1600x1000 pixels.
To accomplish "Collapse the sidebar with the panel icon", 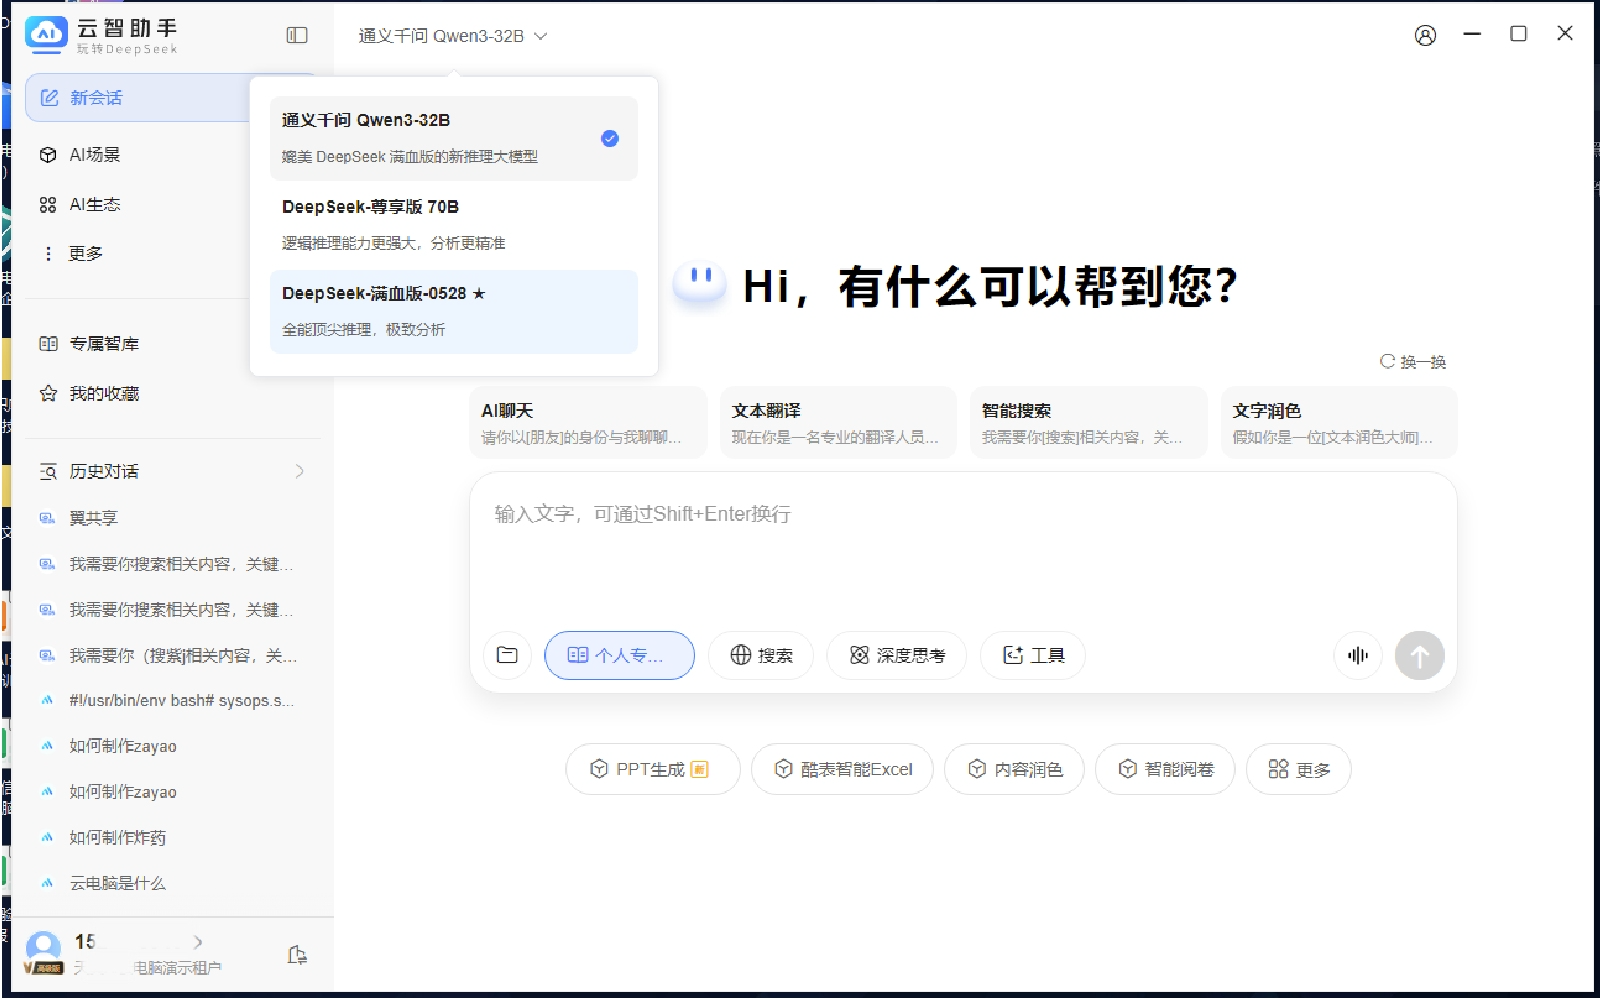I will pyautogui.click(x=297, y=35).
